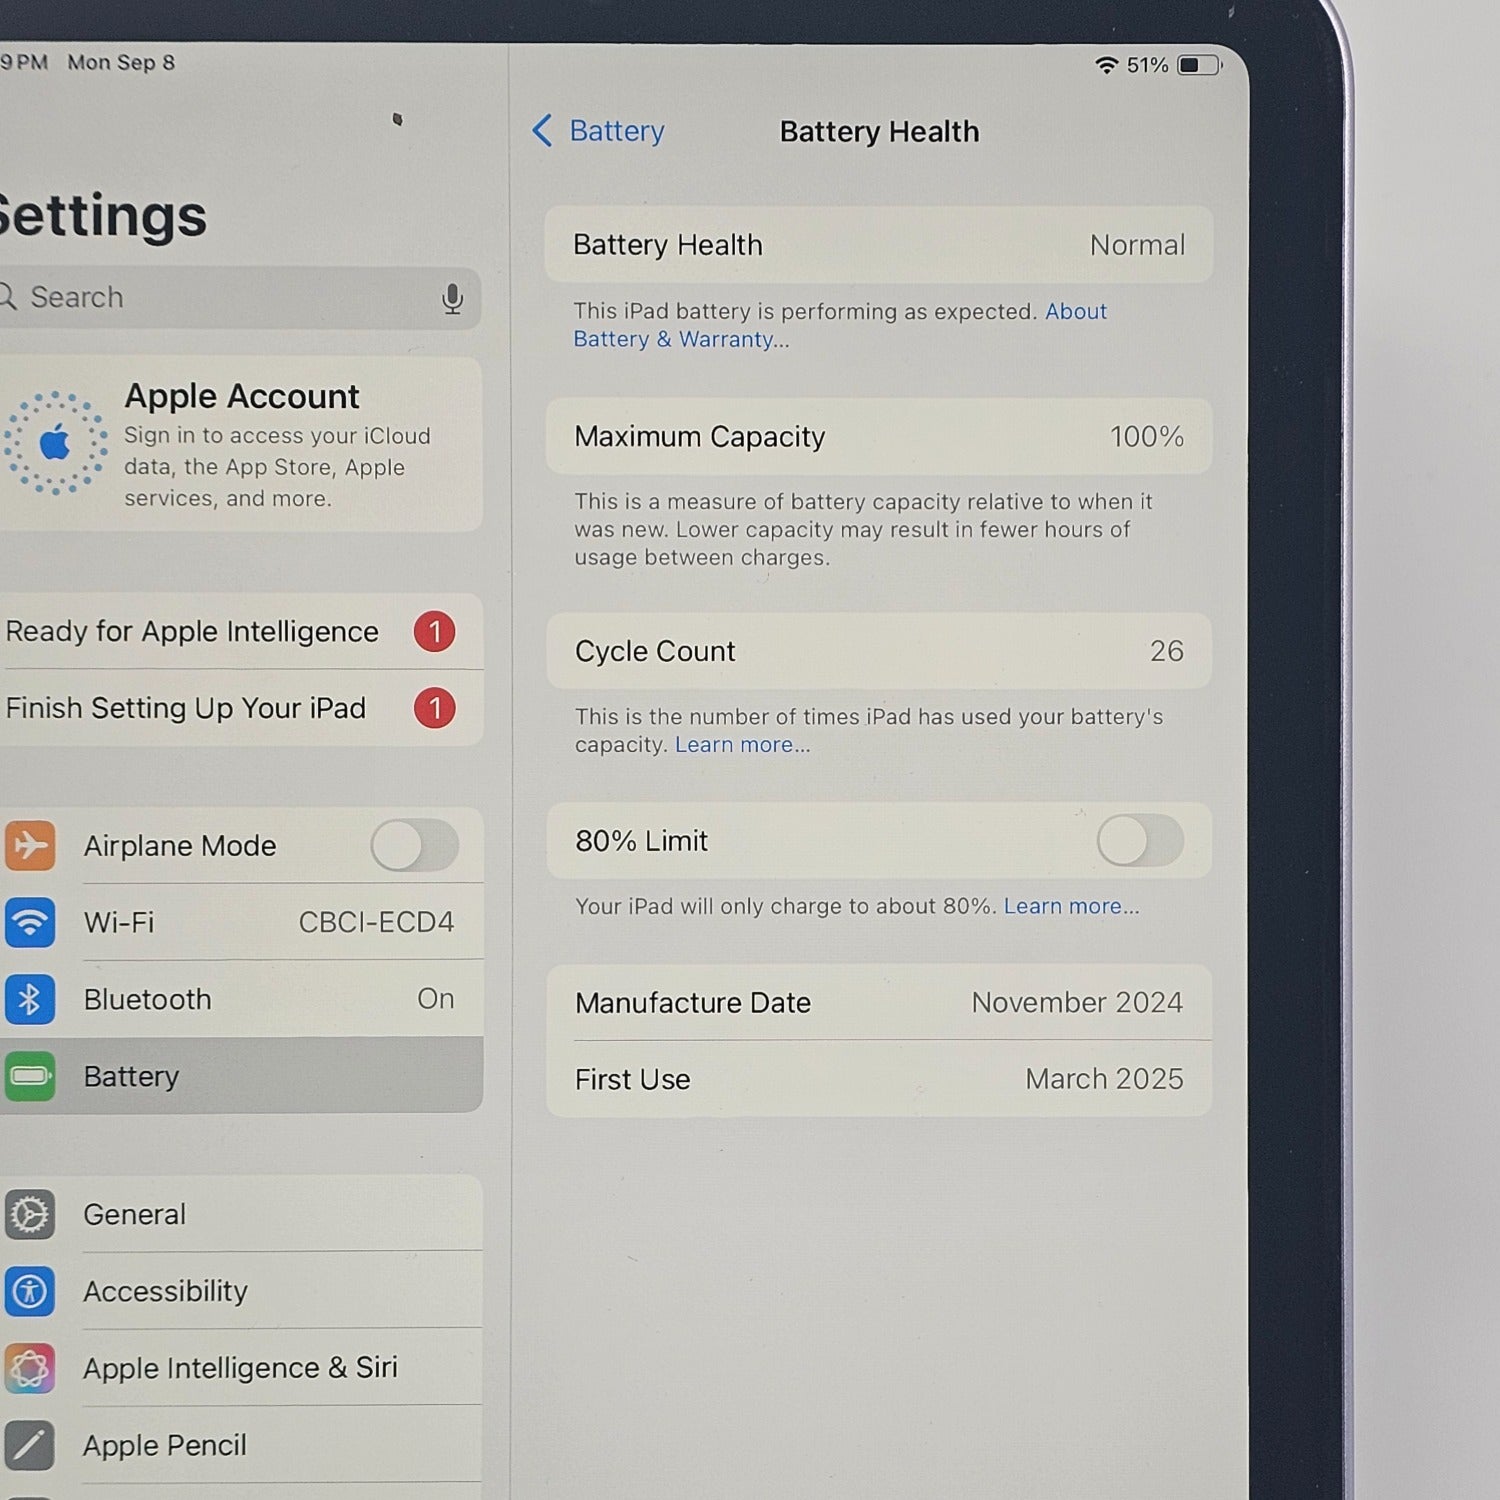Open About Battery & Warranty link
Screen dimensions: 1500x1500
coord(840,325)
